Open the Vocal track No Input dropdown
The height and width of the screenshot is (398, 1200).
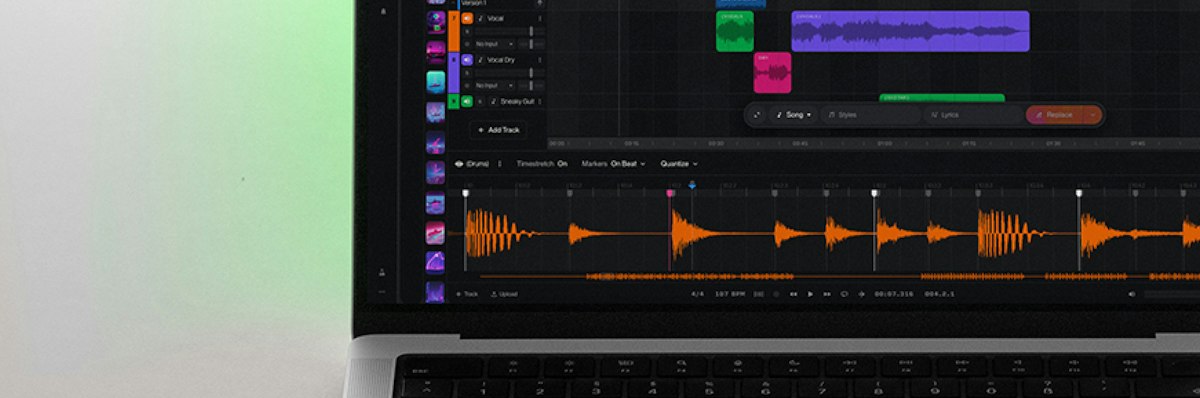(495, 44)
